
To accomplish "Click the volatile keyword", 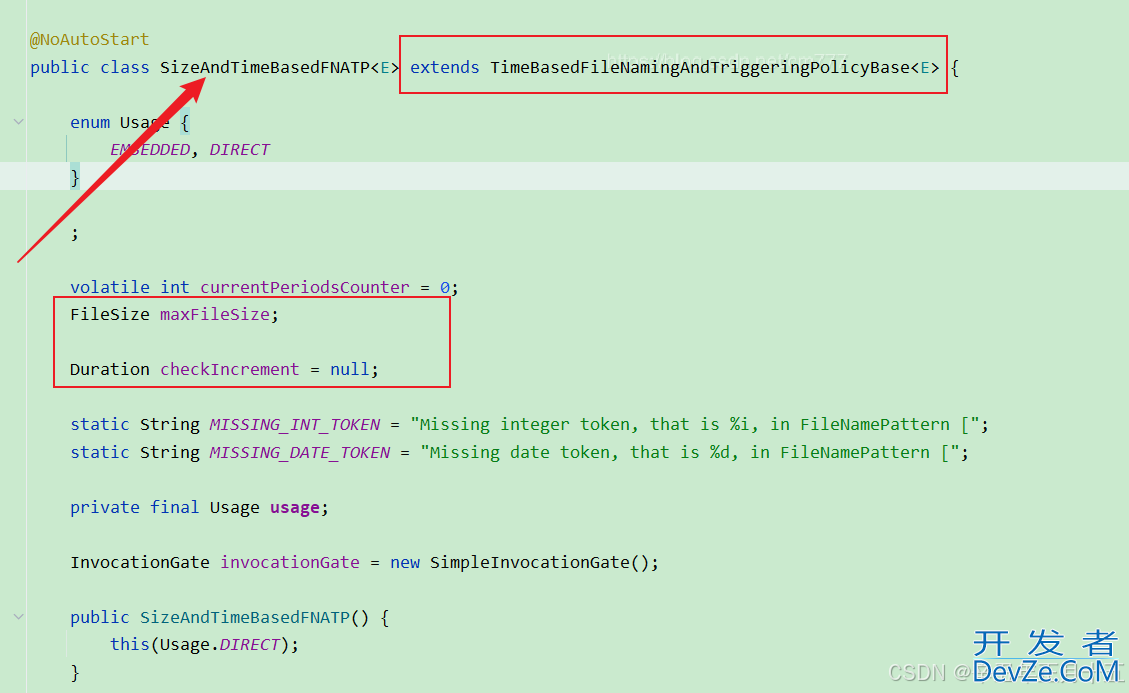I will [x=109, y=287].
